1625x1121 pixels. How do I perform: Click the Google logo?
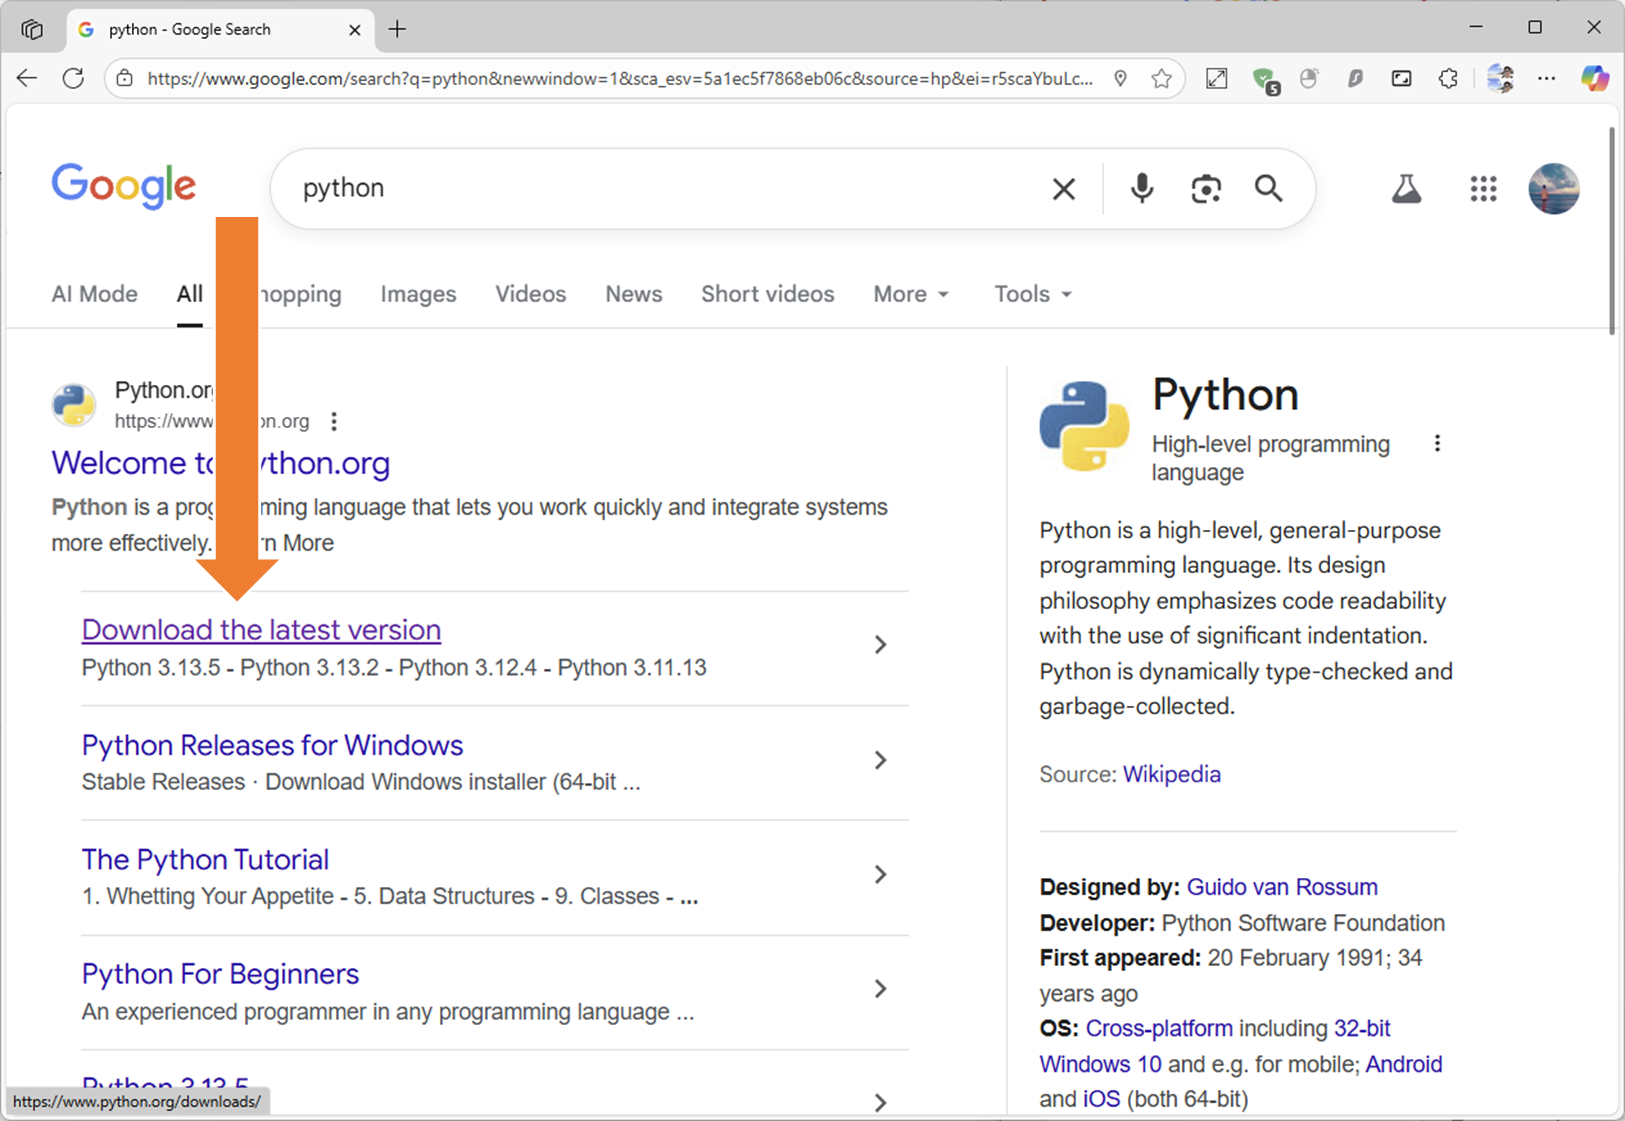[124, 186]
